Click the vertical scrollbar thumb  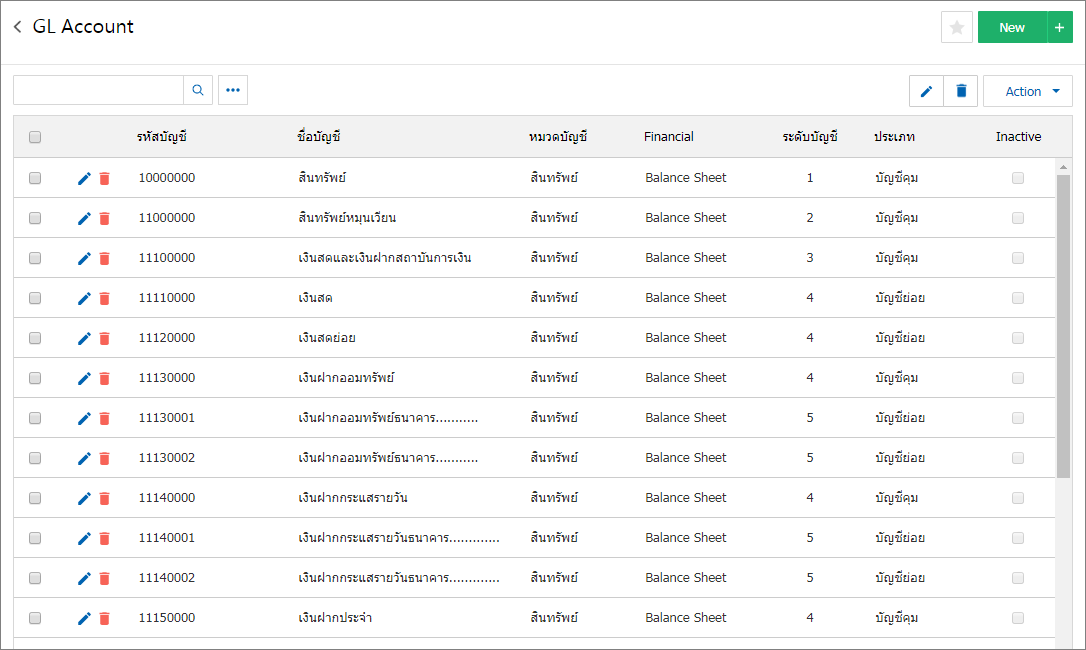tap(1063, 326)
